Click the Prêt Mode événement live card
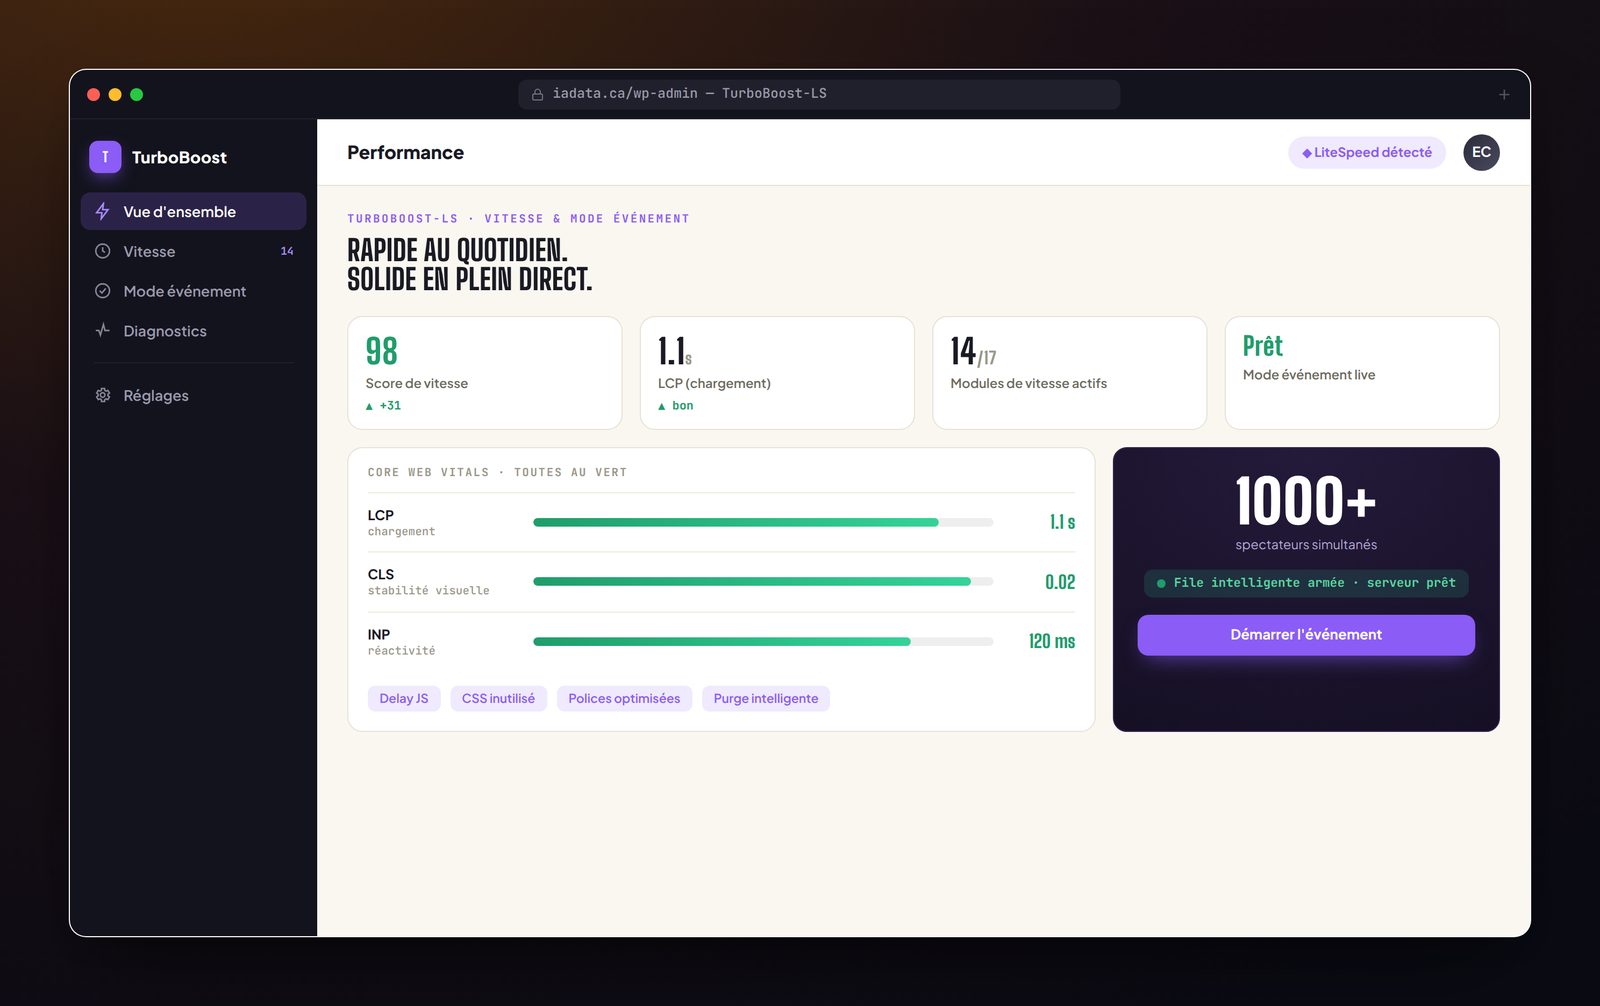Image resolution: width=1600 pixels, height=1006 pixels. click(x=1362, y=373)
